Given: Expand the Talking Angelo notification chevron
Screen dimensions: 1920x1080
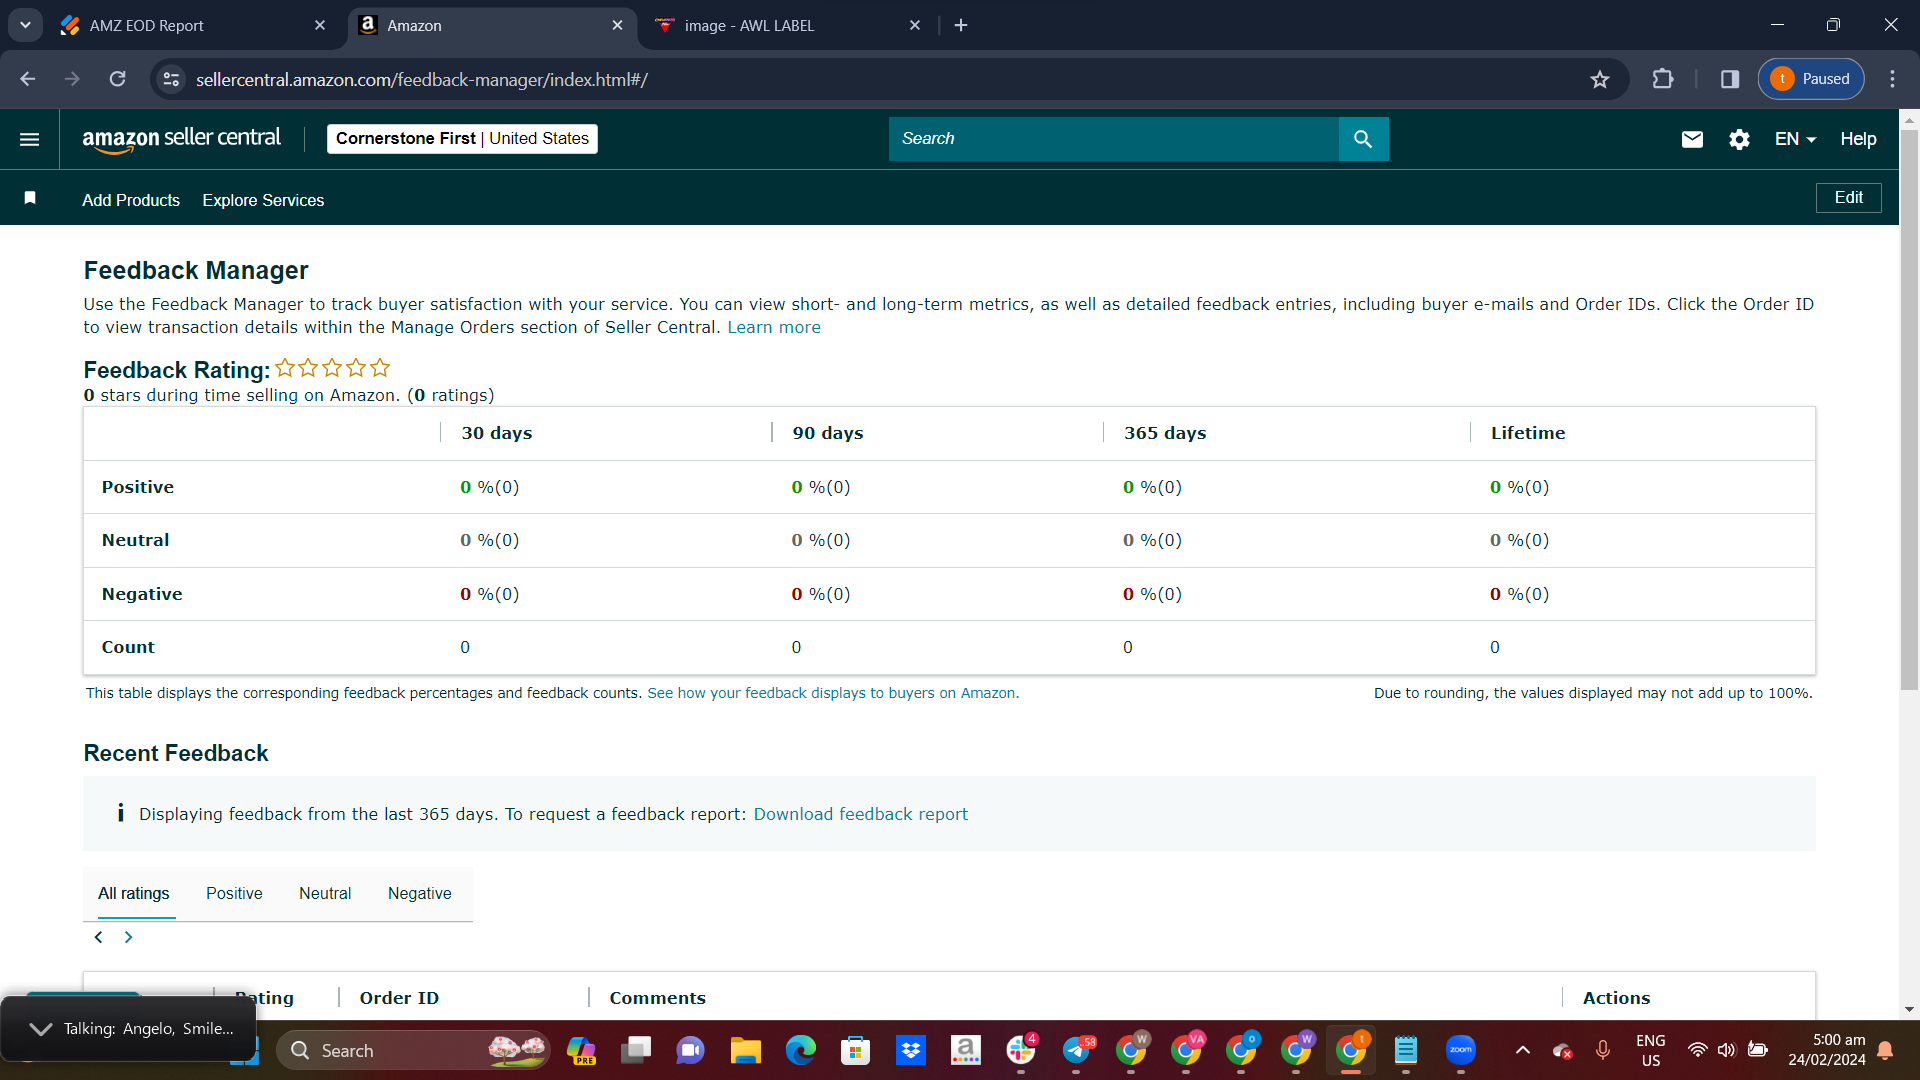Looking at the screenshot, I should [x=40, y=1029].
